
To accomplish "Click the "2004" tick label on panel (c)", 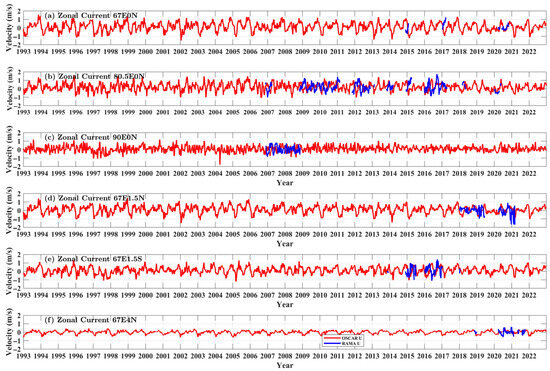I will 215,174.
